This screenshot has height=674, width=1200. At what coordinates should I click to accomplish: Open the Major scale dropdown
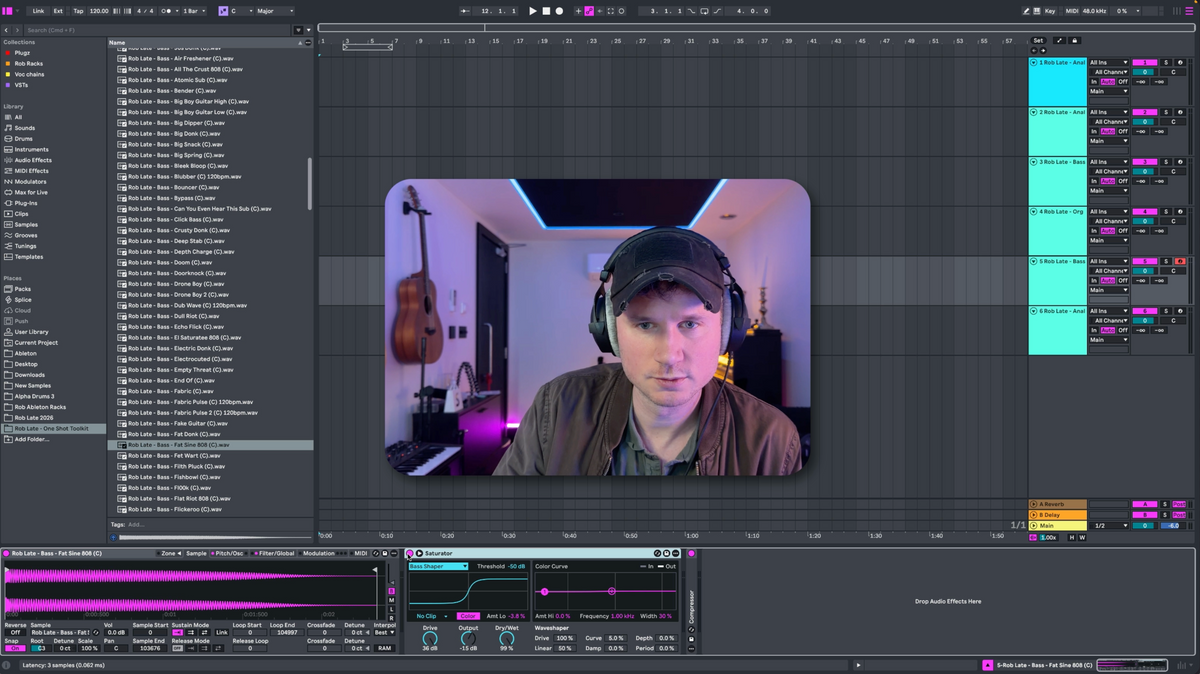tap(273, 11)
